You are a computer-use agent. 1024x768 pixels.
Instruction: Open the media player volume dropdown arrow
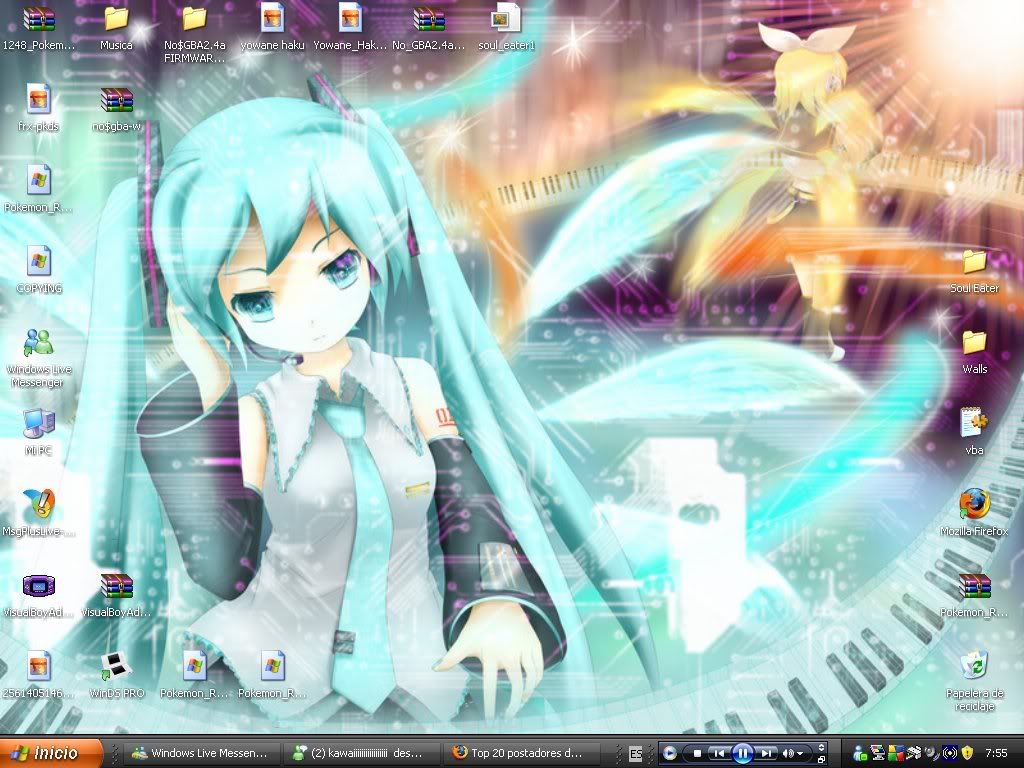pos(800,754)
